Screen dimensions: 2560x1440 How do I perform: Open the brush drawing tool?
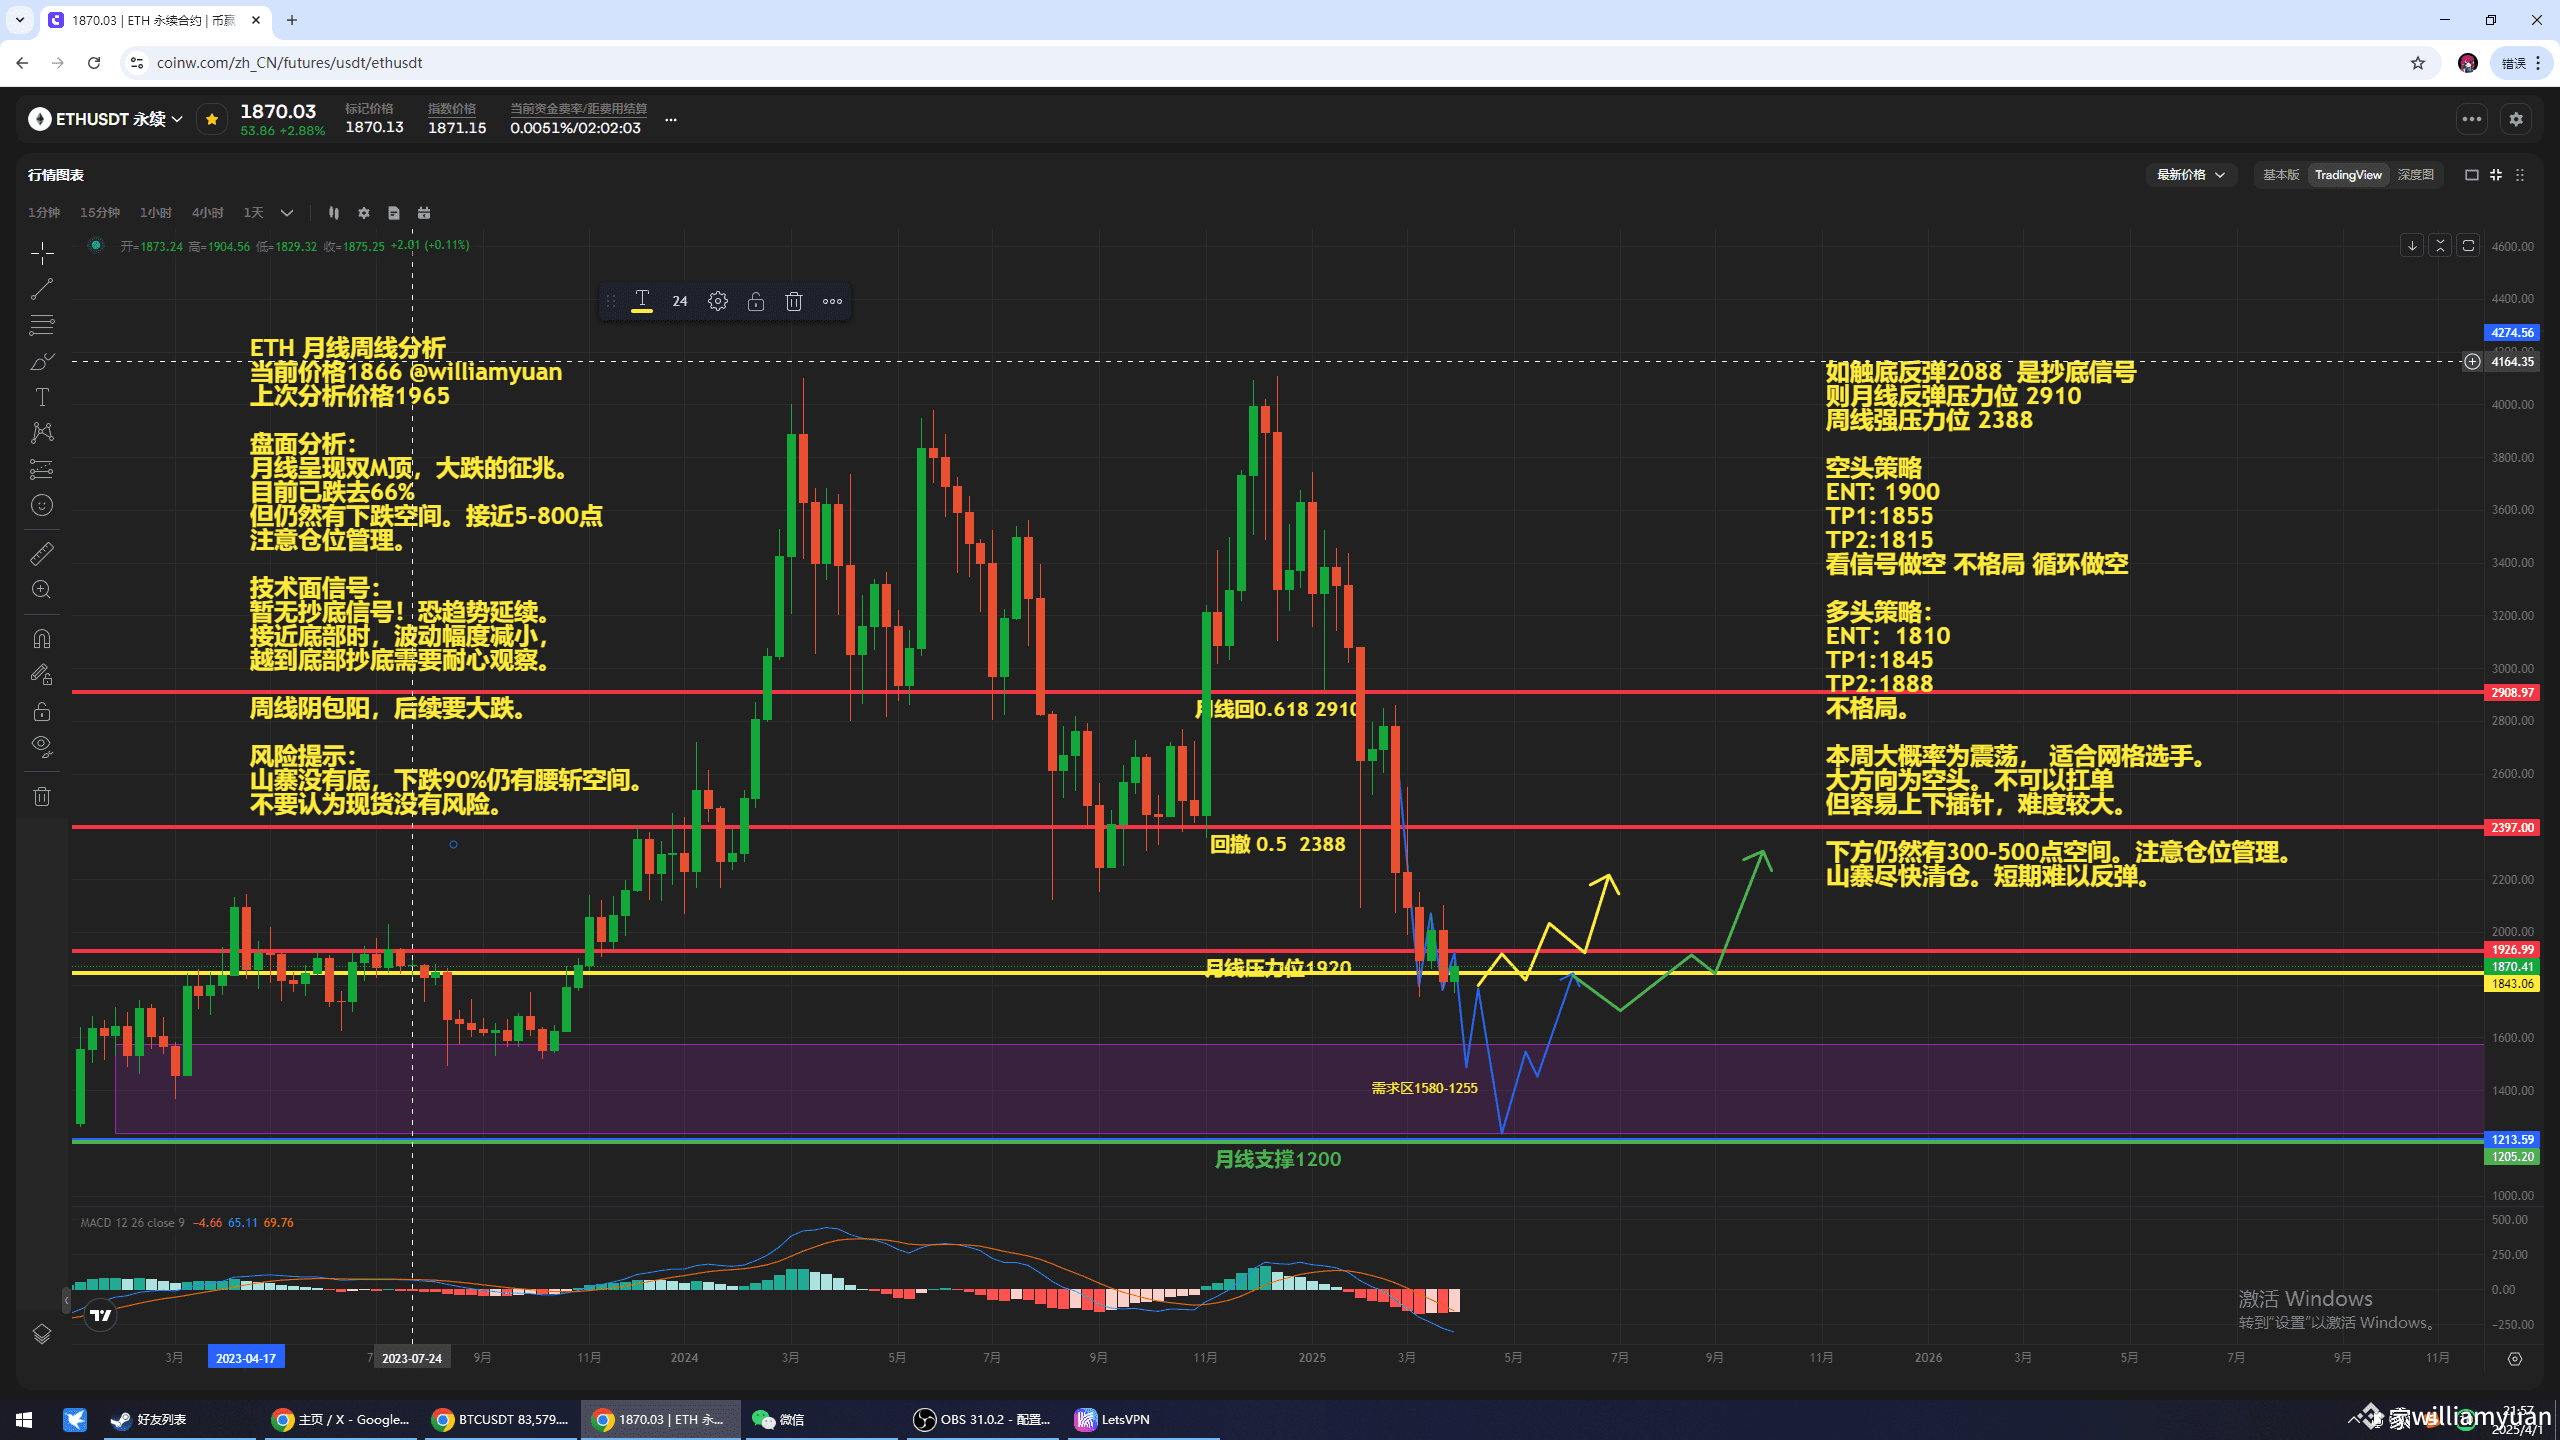point(41,361)
